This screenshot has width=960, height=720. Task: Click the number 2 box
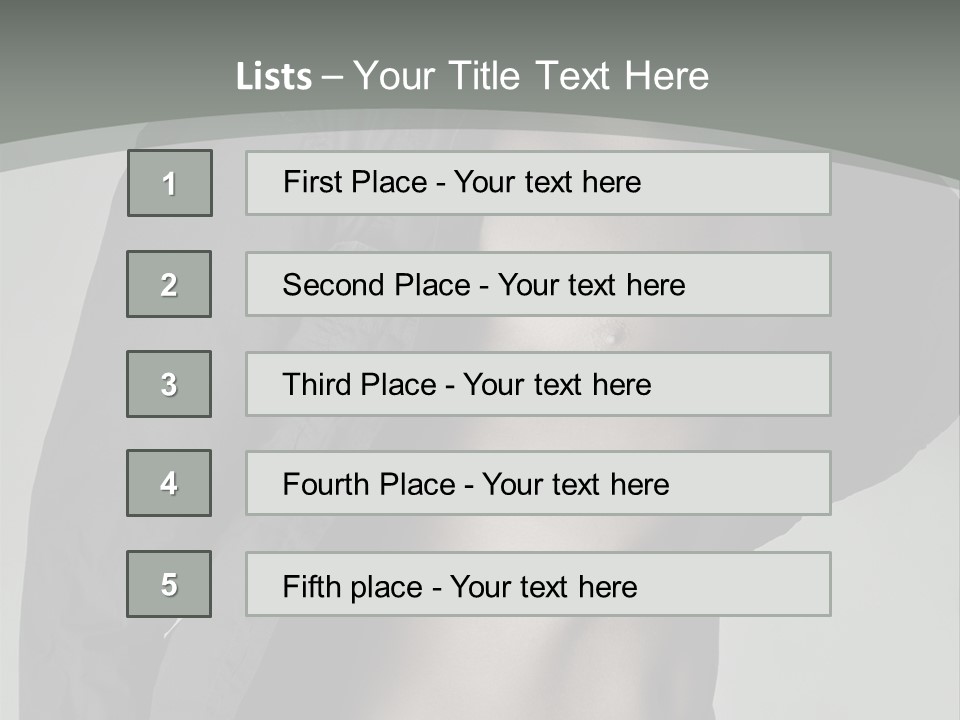[x=169, y=284]
